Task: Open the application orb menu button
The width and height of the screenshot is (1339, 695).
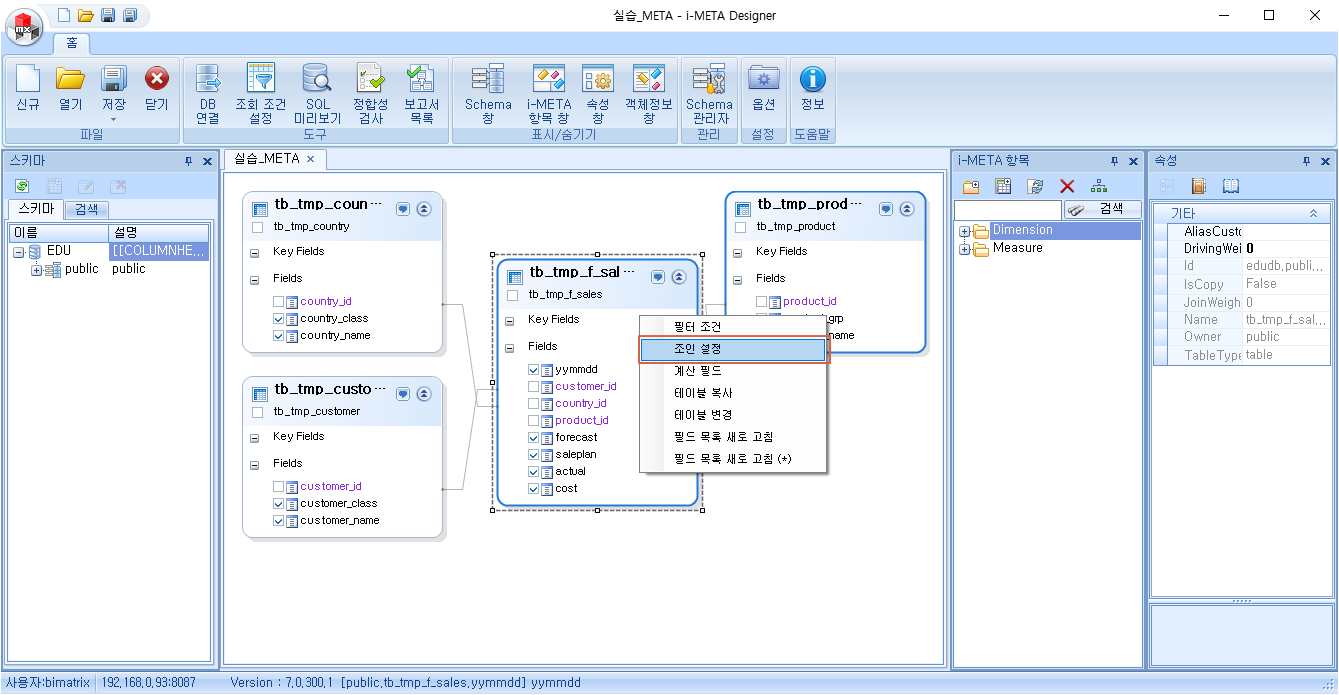Action: (24, 28)
